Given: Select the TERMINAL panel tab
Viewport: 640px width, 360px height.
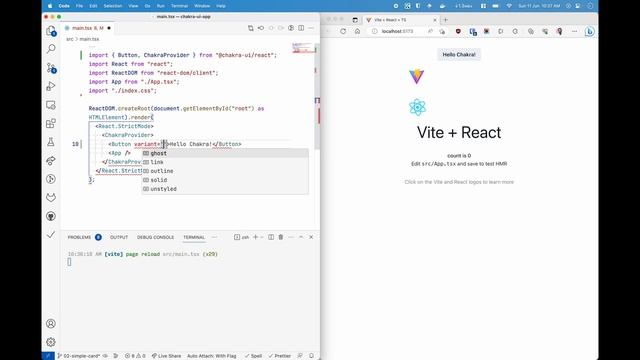Looking at the screenshot, I should click(194, 237).
